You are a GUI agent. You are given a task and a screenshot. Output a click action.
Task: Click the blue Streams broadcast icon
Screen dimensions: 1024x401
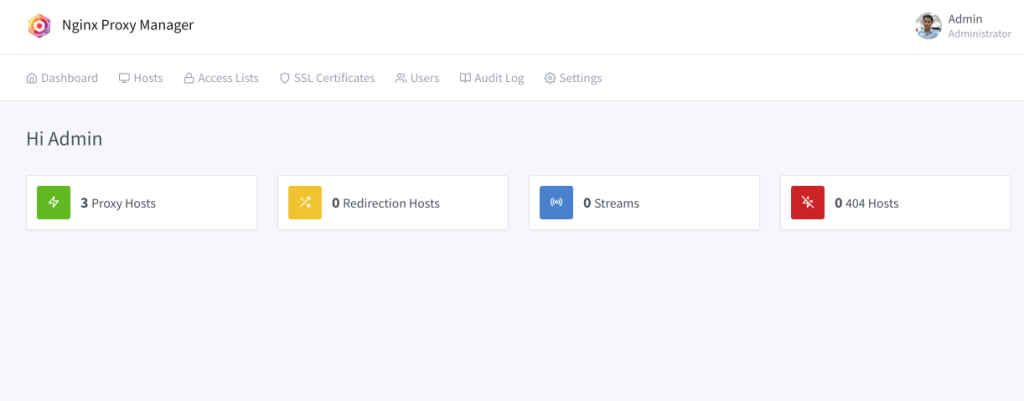[x=556, y=203]
